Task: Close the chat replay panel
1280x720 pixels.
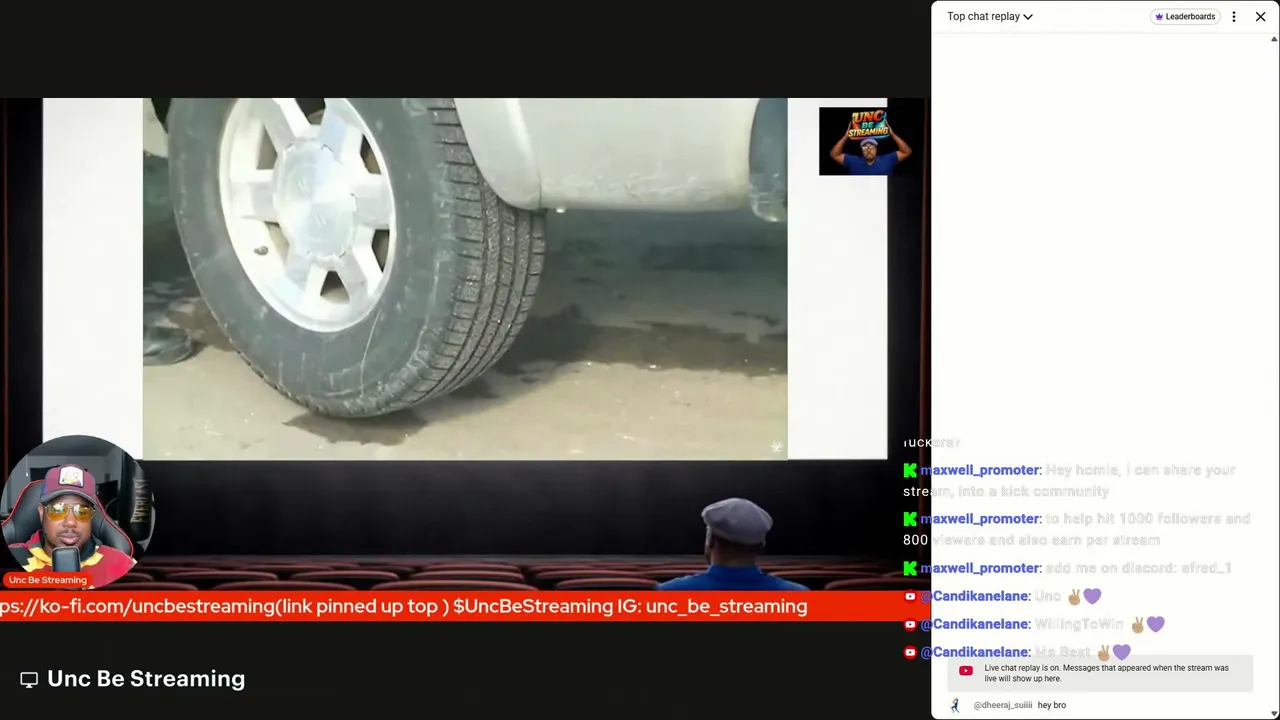Action: point(1260,16)
